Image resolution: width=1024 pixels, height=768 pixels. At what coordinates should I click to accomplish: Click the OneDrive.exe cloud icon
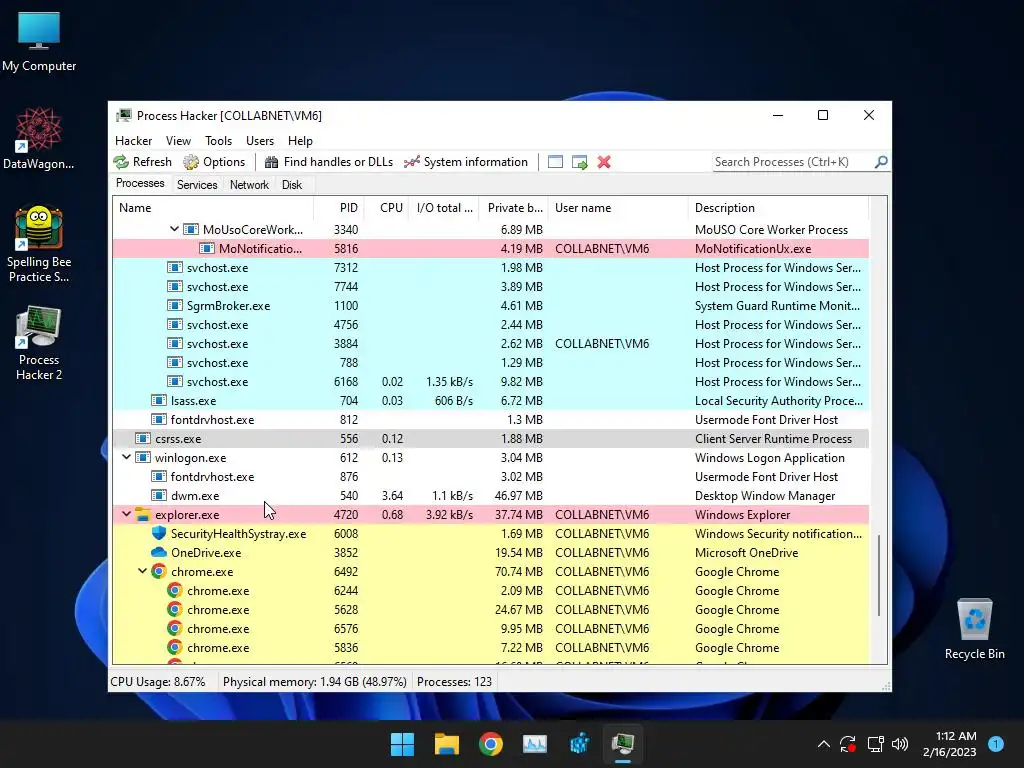click(x=159, y=552)
